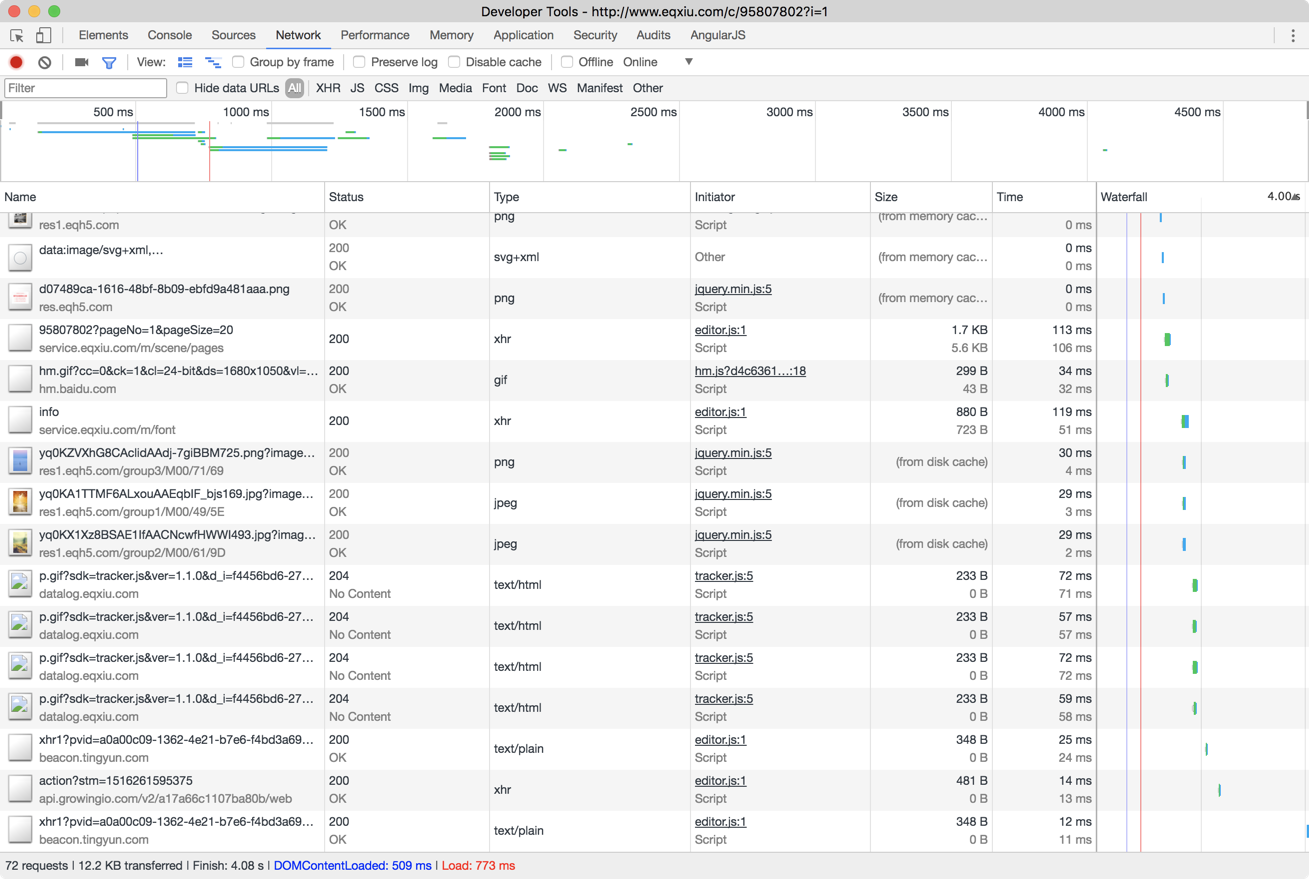Click icon of data:image/svg+xml row
Image resolution: width=1309 pixels, height=879 pixels.
[x=20, y=257]
